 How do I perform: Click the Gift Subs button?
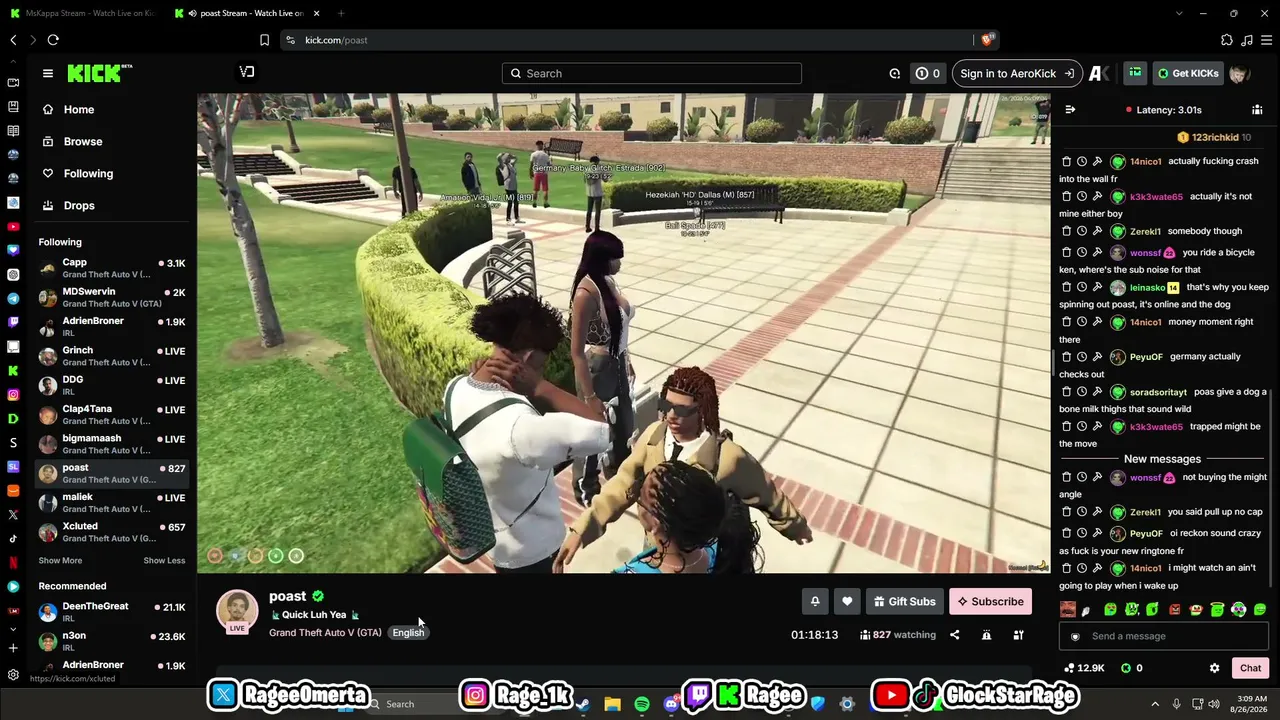(905, 601)
